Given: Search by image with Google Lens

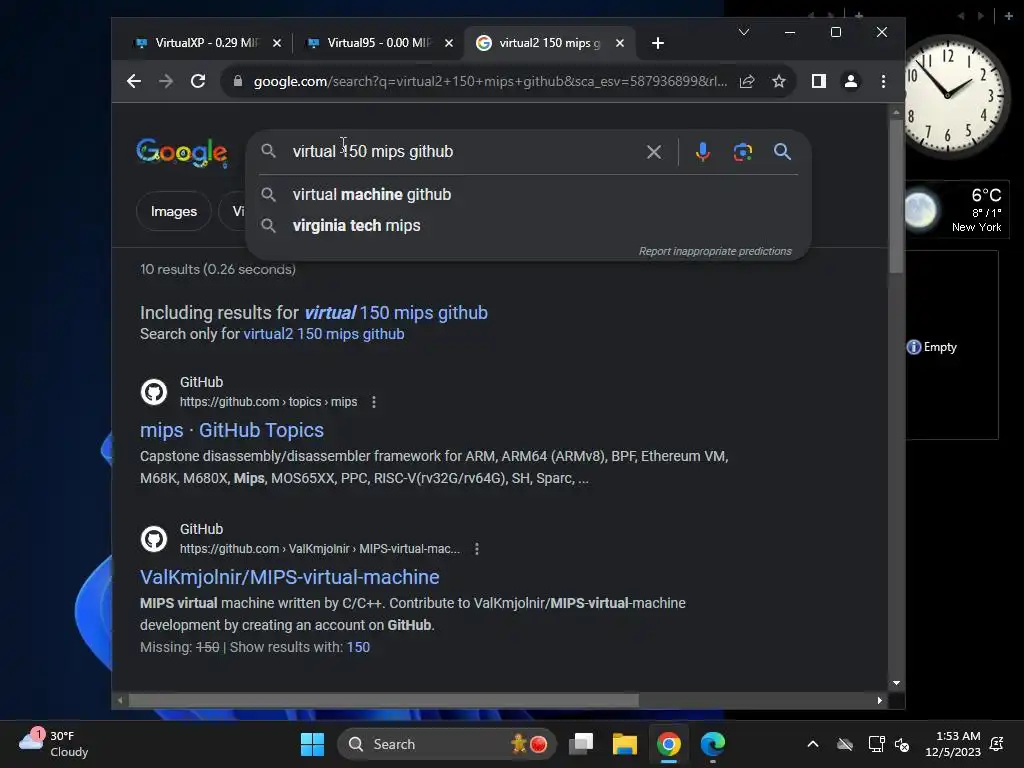Looking at the screenshot, I should point(743,152).
